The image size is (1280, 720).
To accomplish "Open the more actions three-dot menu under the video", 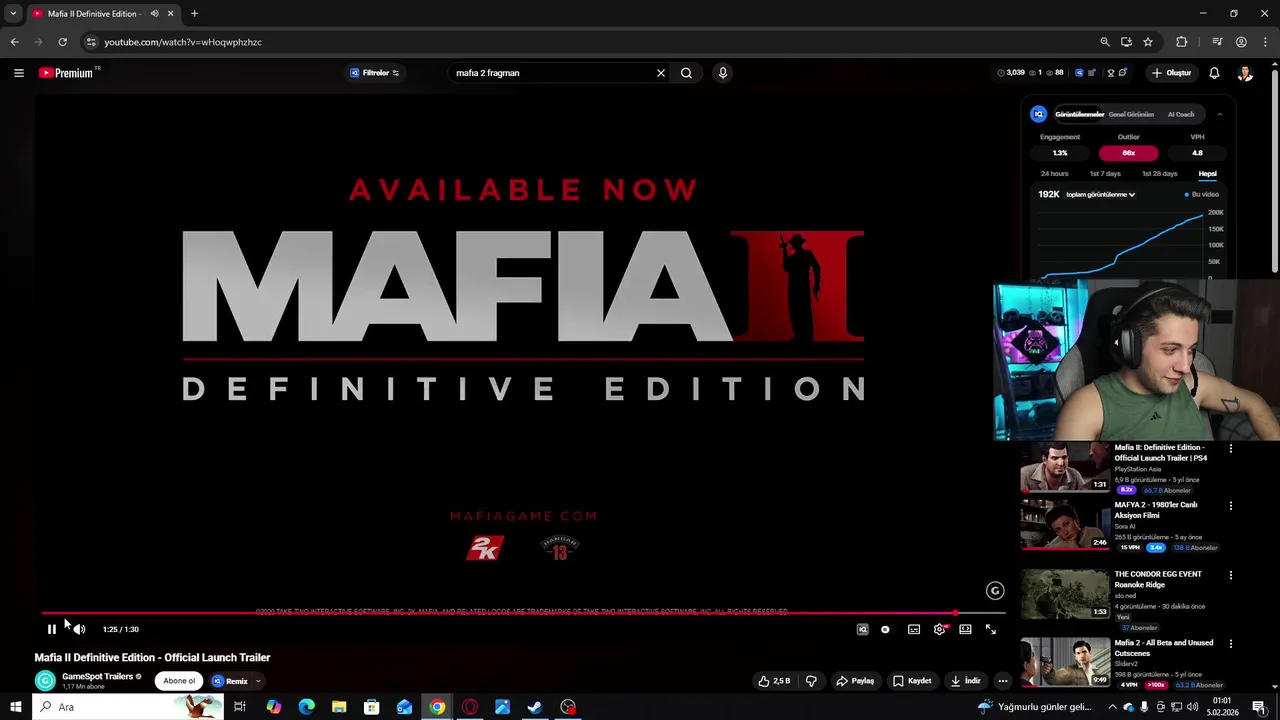I will [x=1002, y=681].
